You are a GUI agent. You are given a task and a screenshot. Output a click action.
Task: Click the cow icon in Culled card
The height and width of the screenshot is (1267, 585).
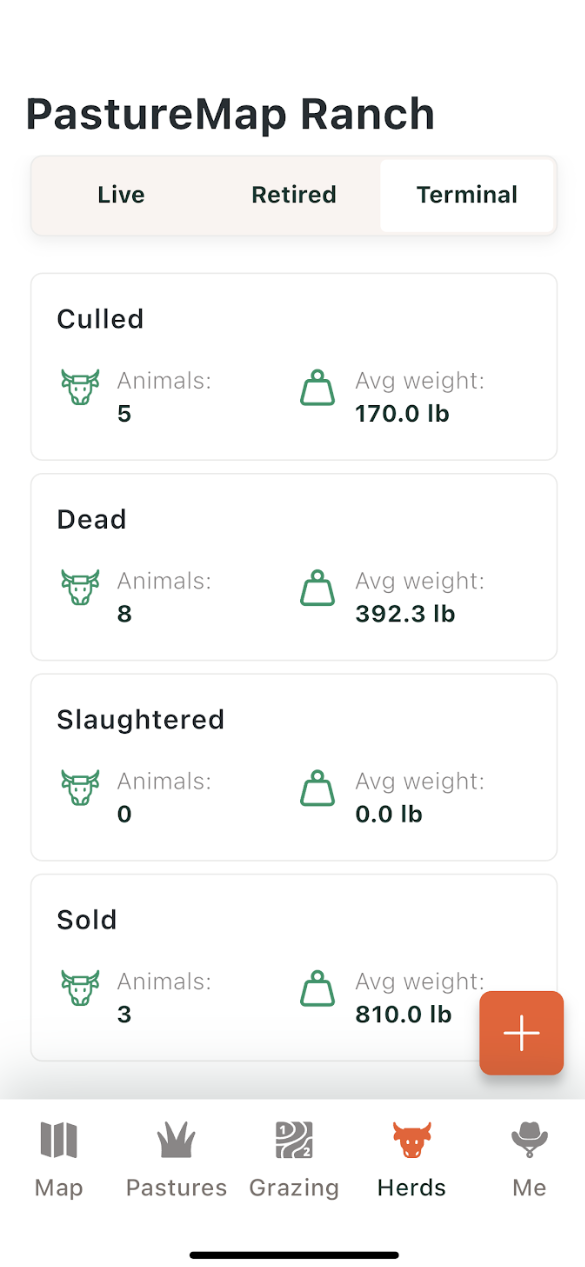coord(80,387)
